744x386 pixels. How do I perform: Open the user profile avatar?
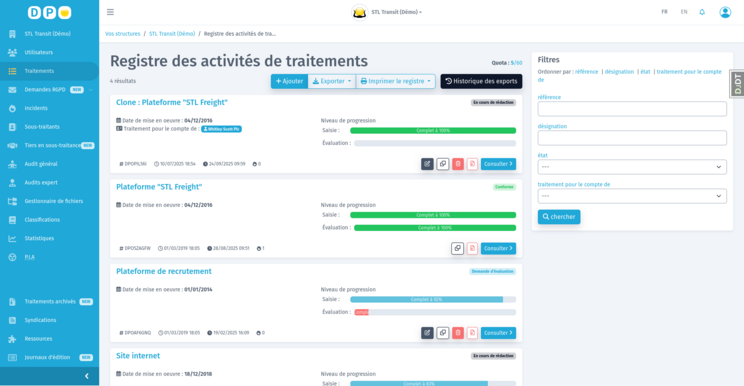click(725, 12)
